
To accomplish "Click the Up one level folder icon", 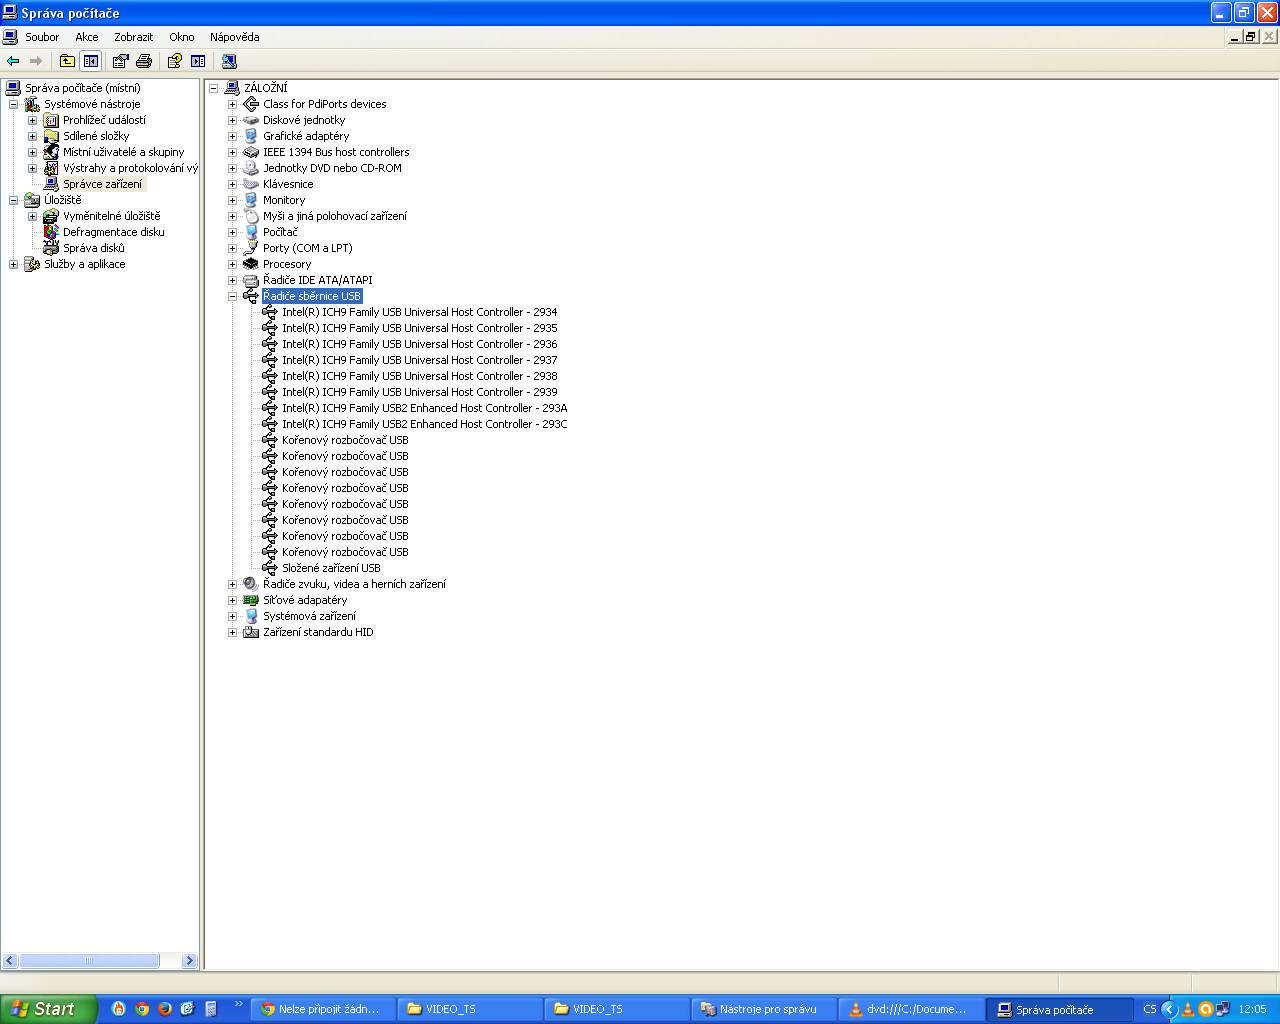I will click(x=67, y=61).
